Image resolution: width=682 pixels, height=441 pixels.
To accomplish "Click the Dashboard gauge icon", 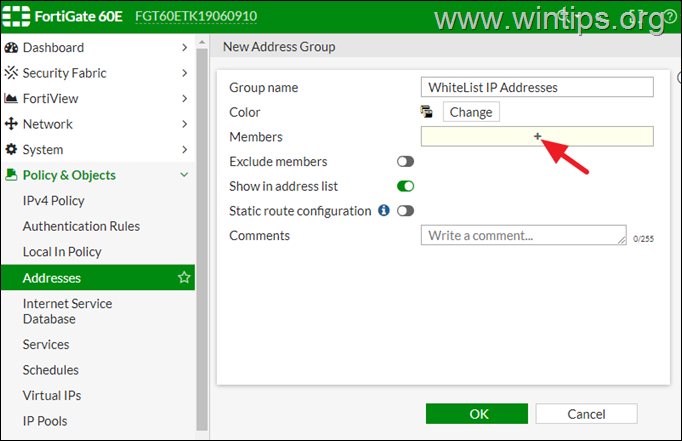I will click(11, 48).
